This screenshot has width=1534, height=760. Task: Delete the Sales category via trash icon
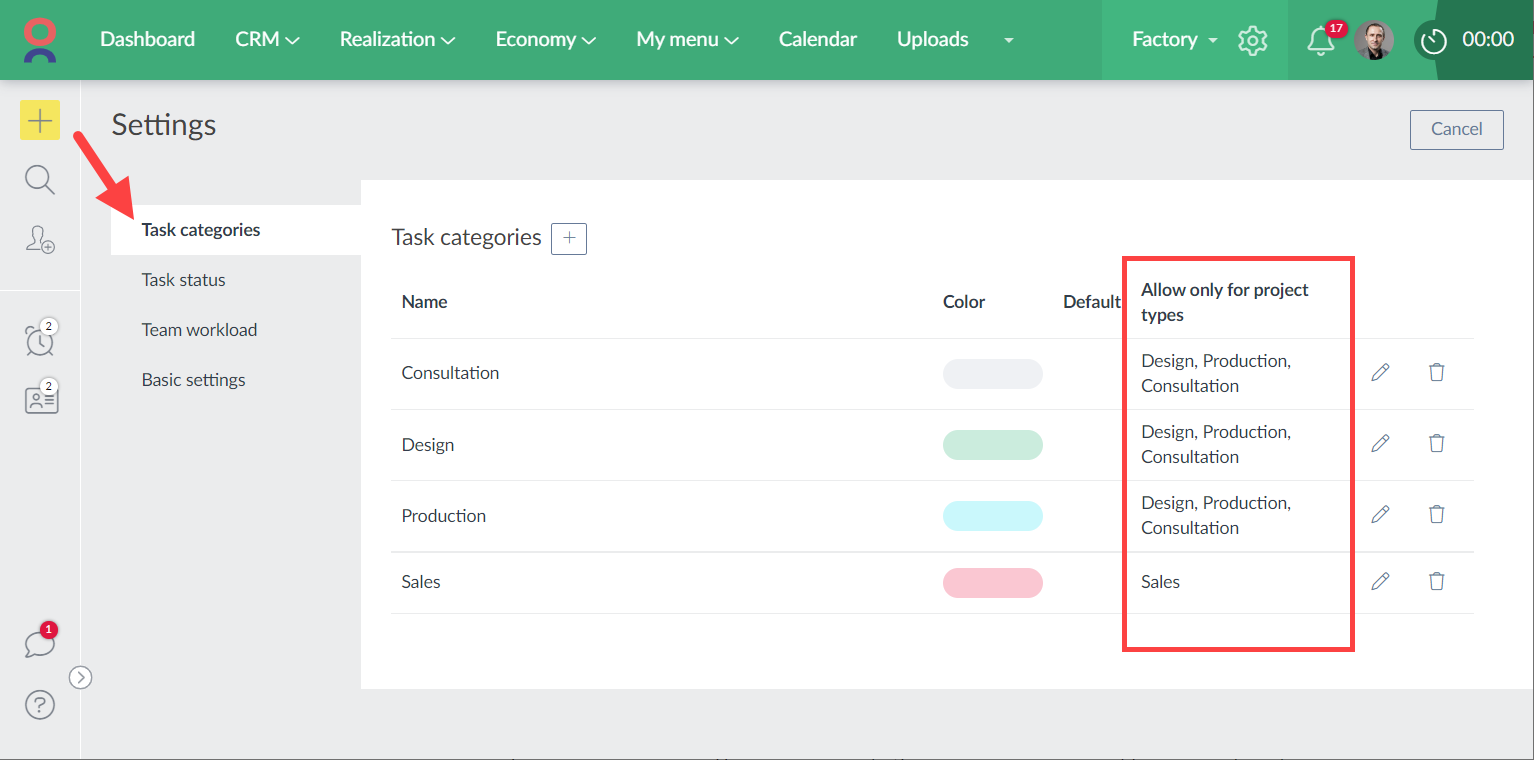(1436, 581)
